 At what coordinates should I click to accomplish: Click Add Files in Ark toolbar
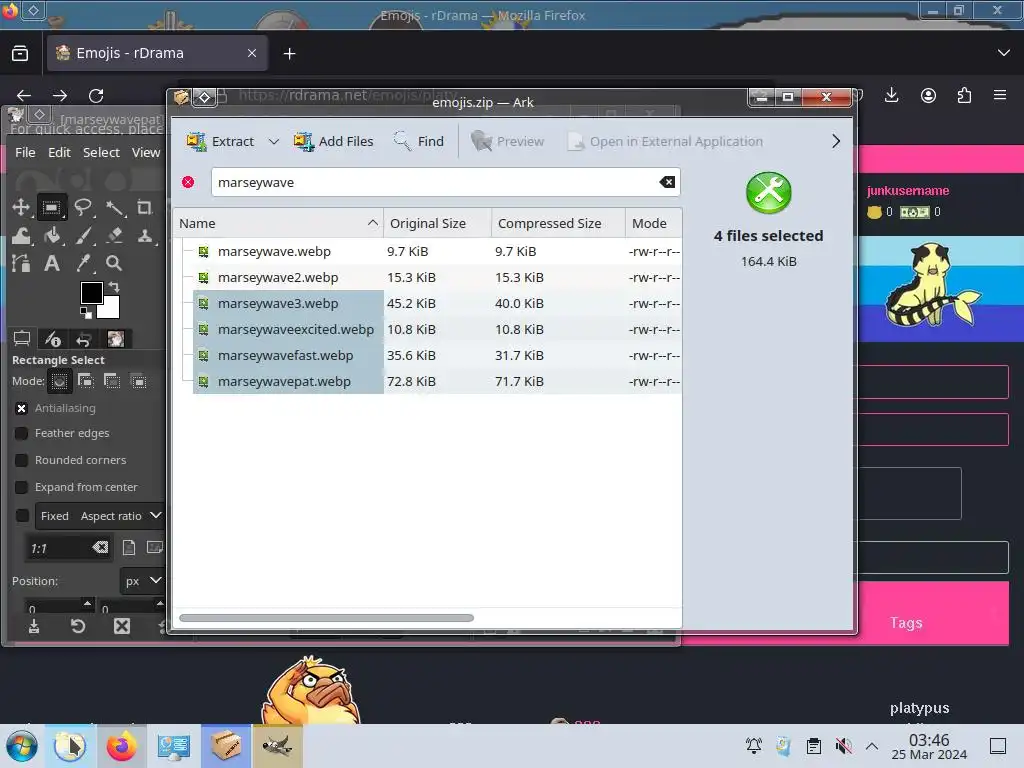[334, 141]
